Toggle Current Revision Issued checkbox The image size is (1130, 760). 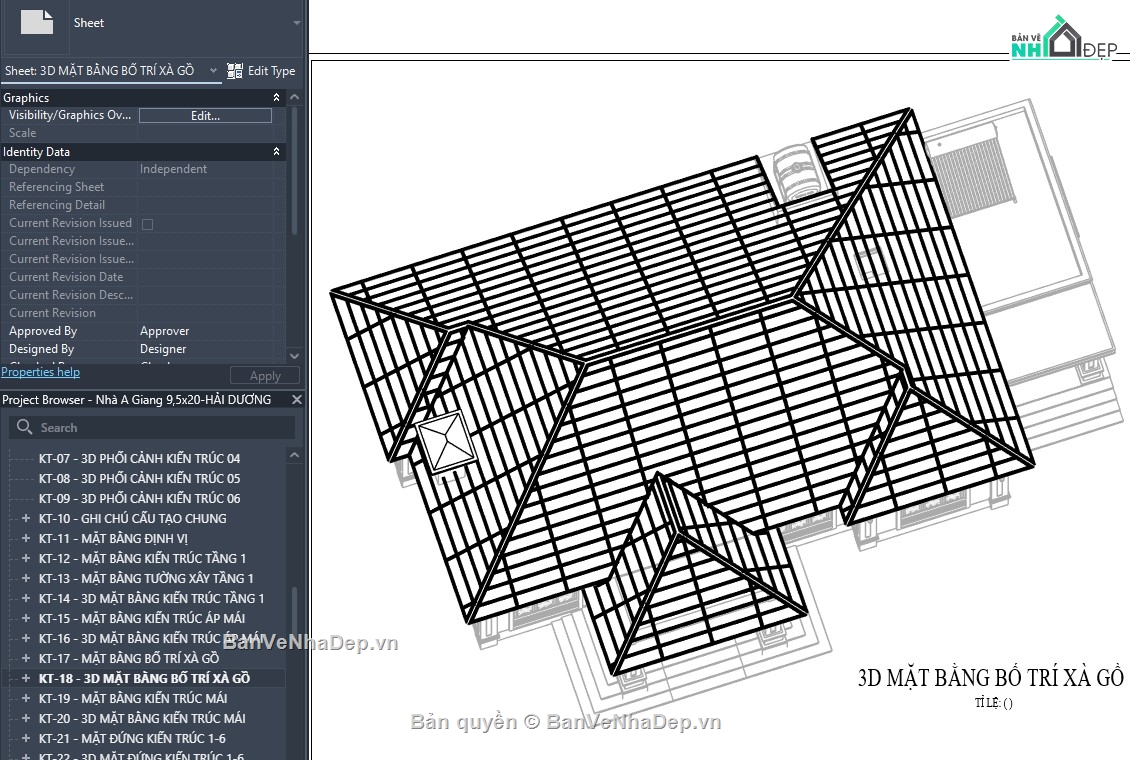148,224
